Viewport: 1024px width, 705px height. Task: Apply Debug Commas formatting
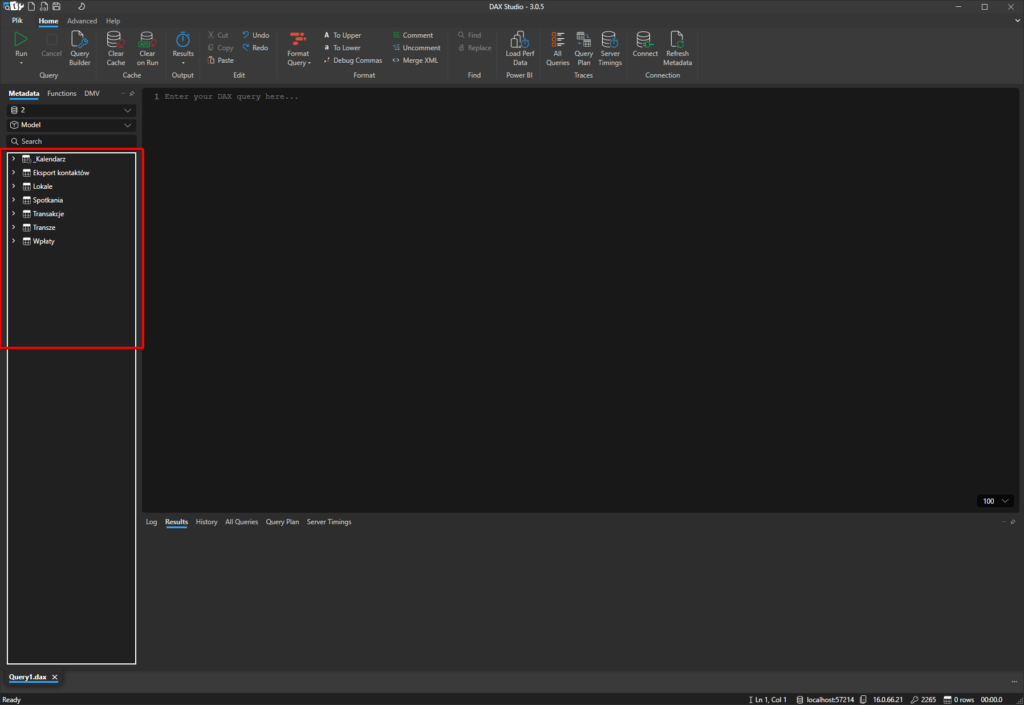353,60
